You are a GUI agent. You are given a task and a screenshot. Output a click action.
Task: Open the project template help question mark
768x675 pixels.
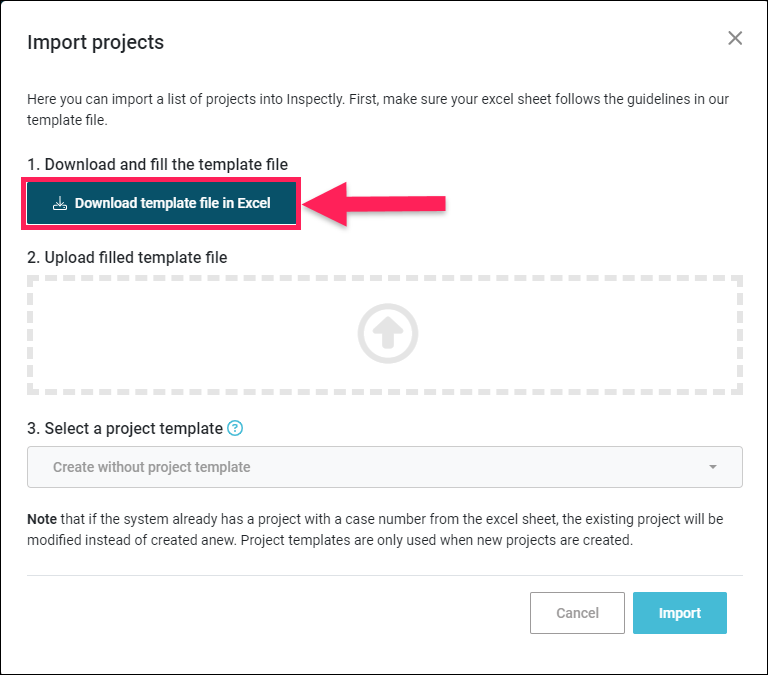point(235,428)
